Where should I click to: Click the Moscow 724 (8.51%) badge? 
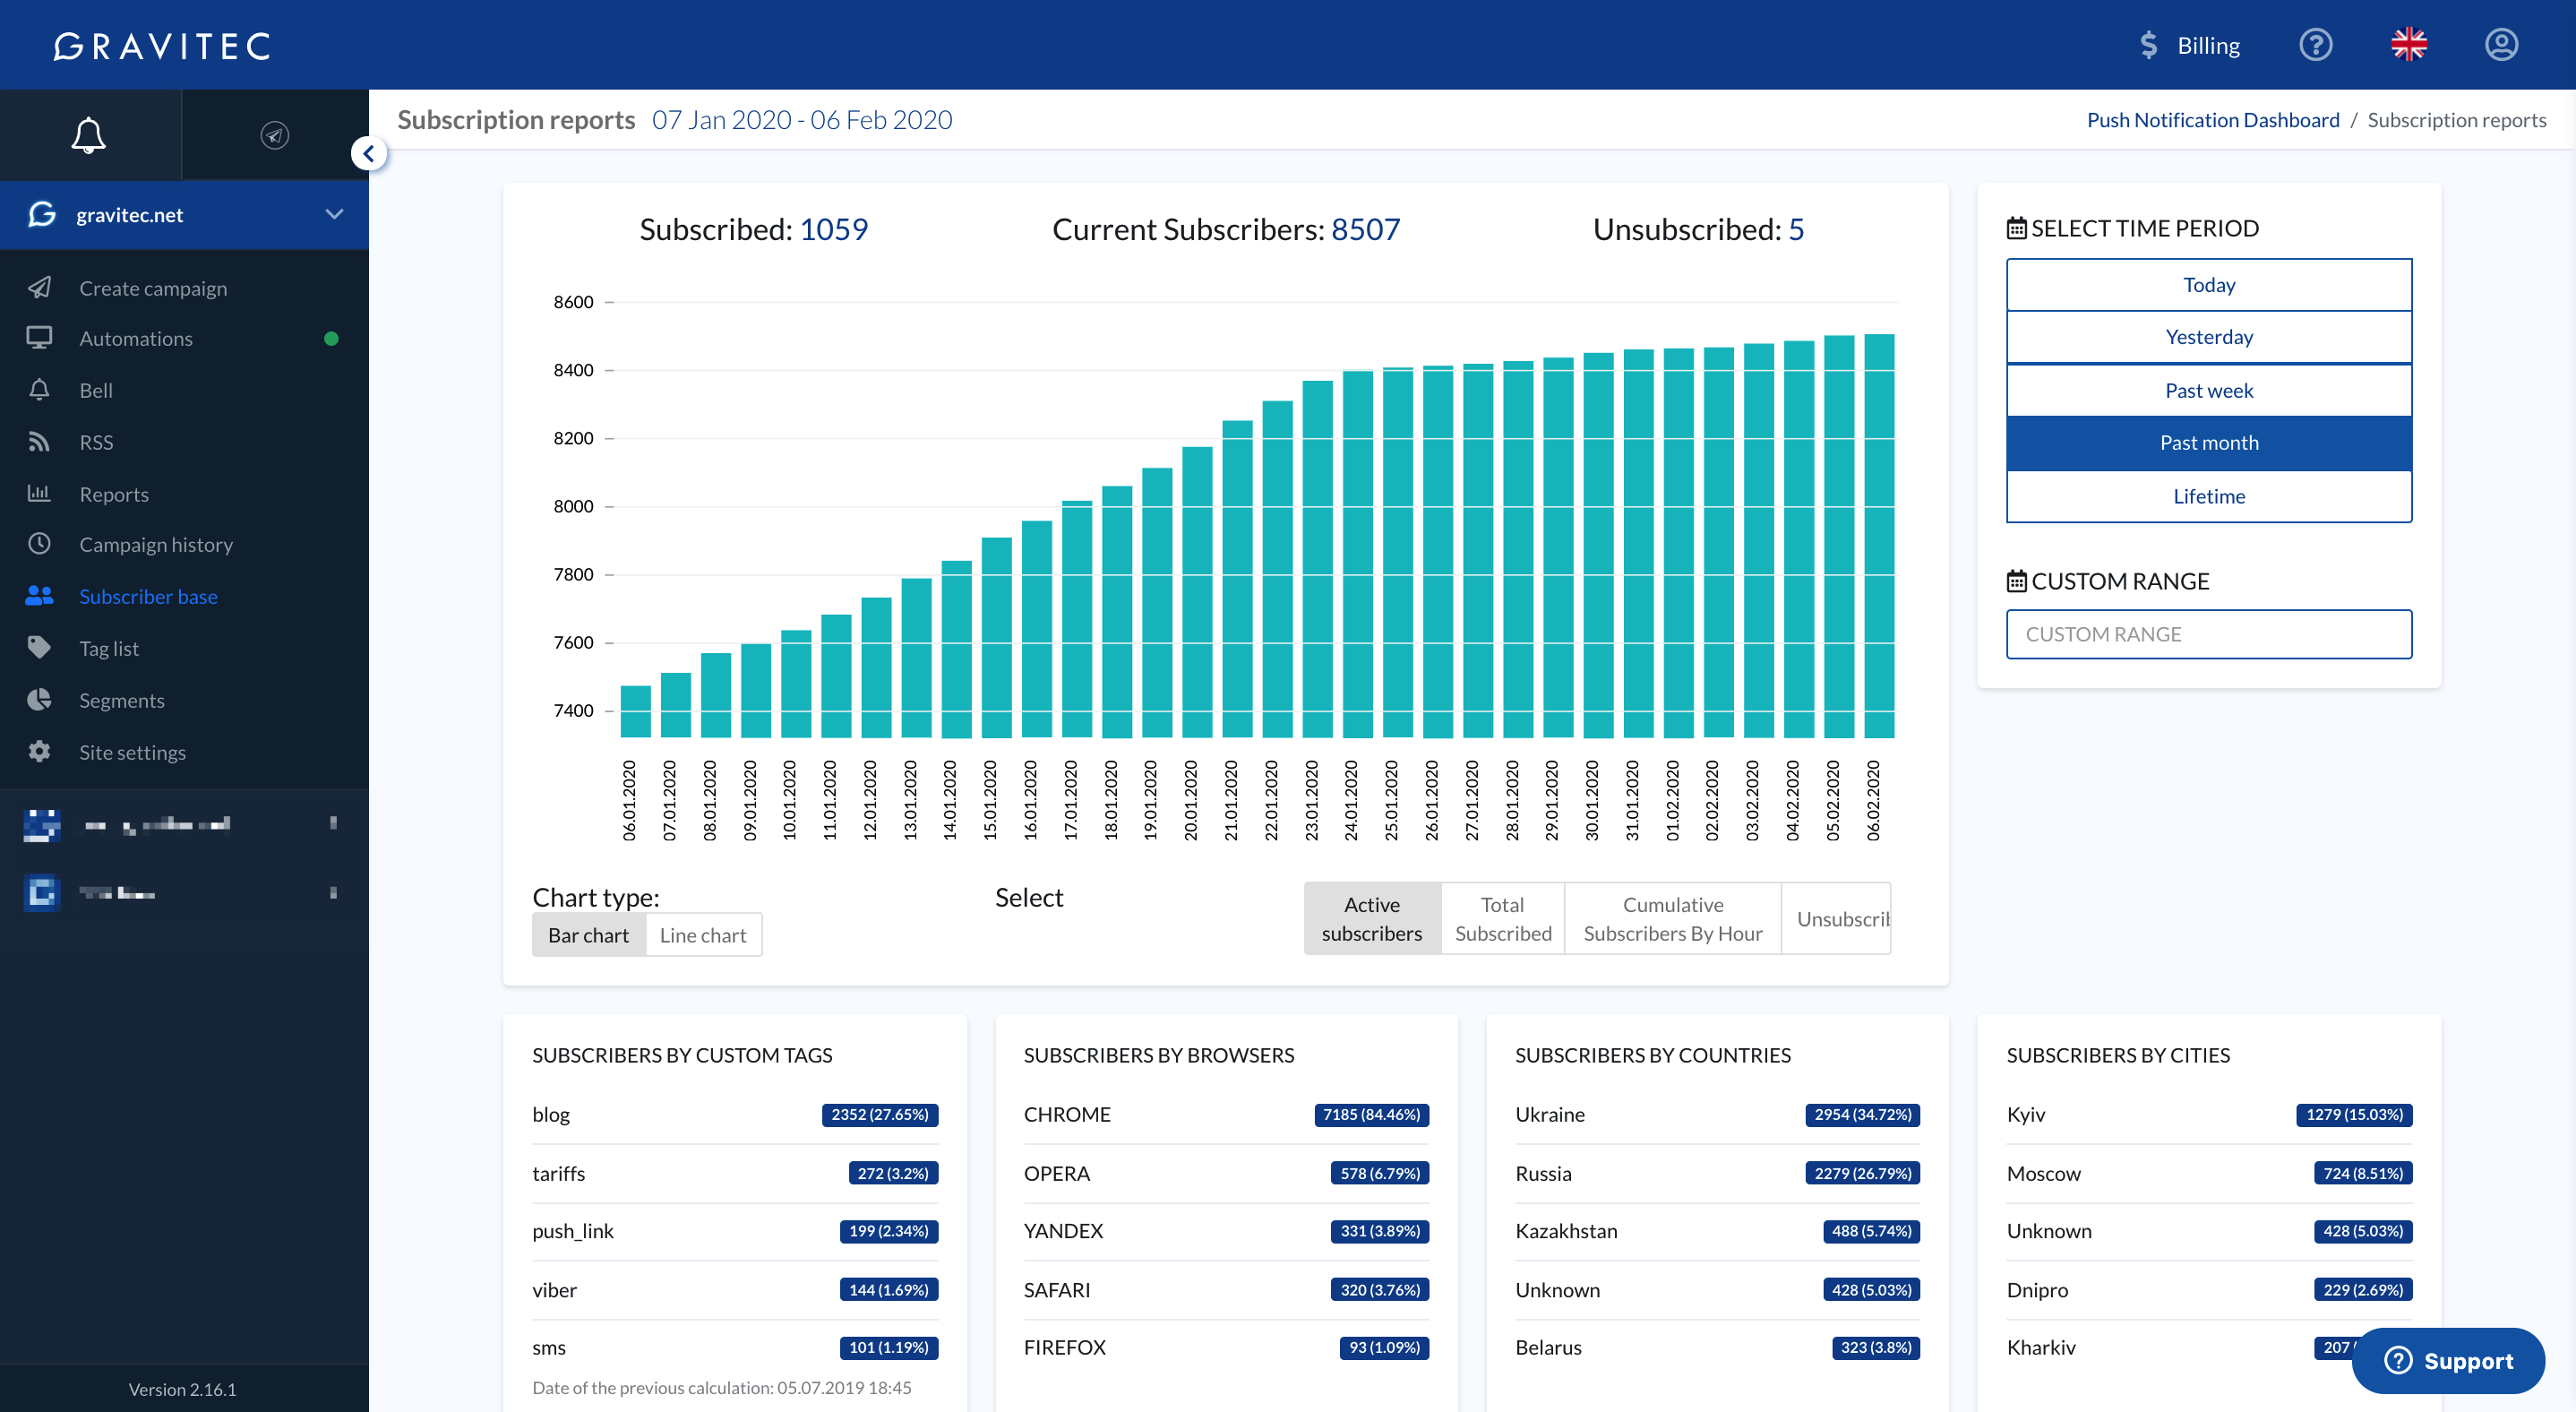2363,1173
